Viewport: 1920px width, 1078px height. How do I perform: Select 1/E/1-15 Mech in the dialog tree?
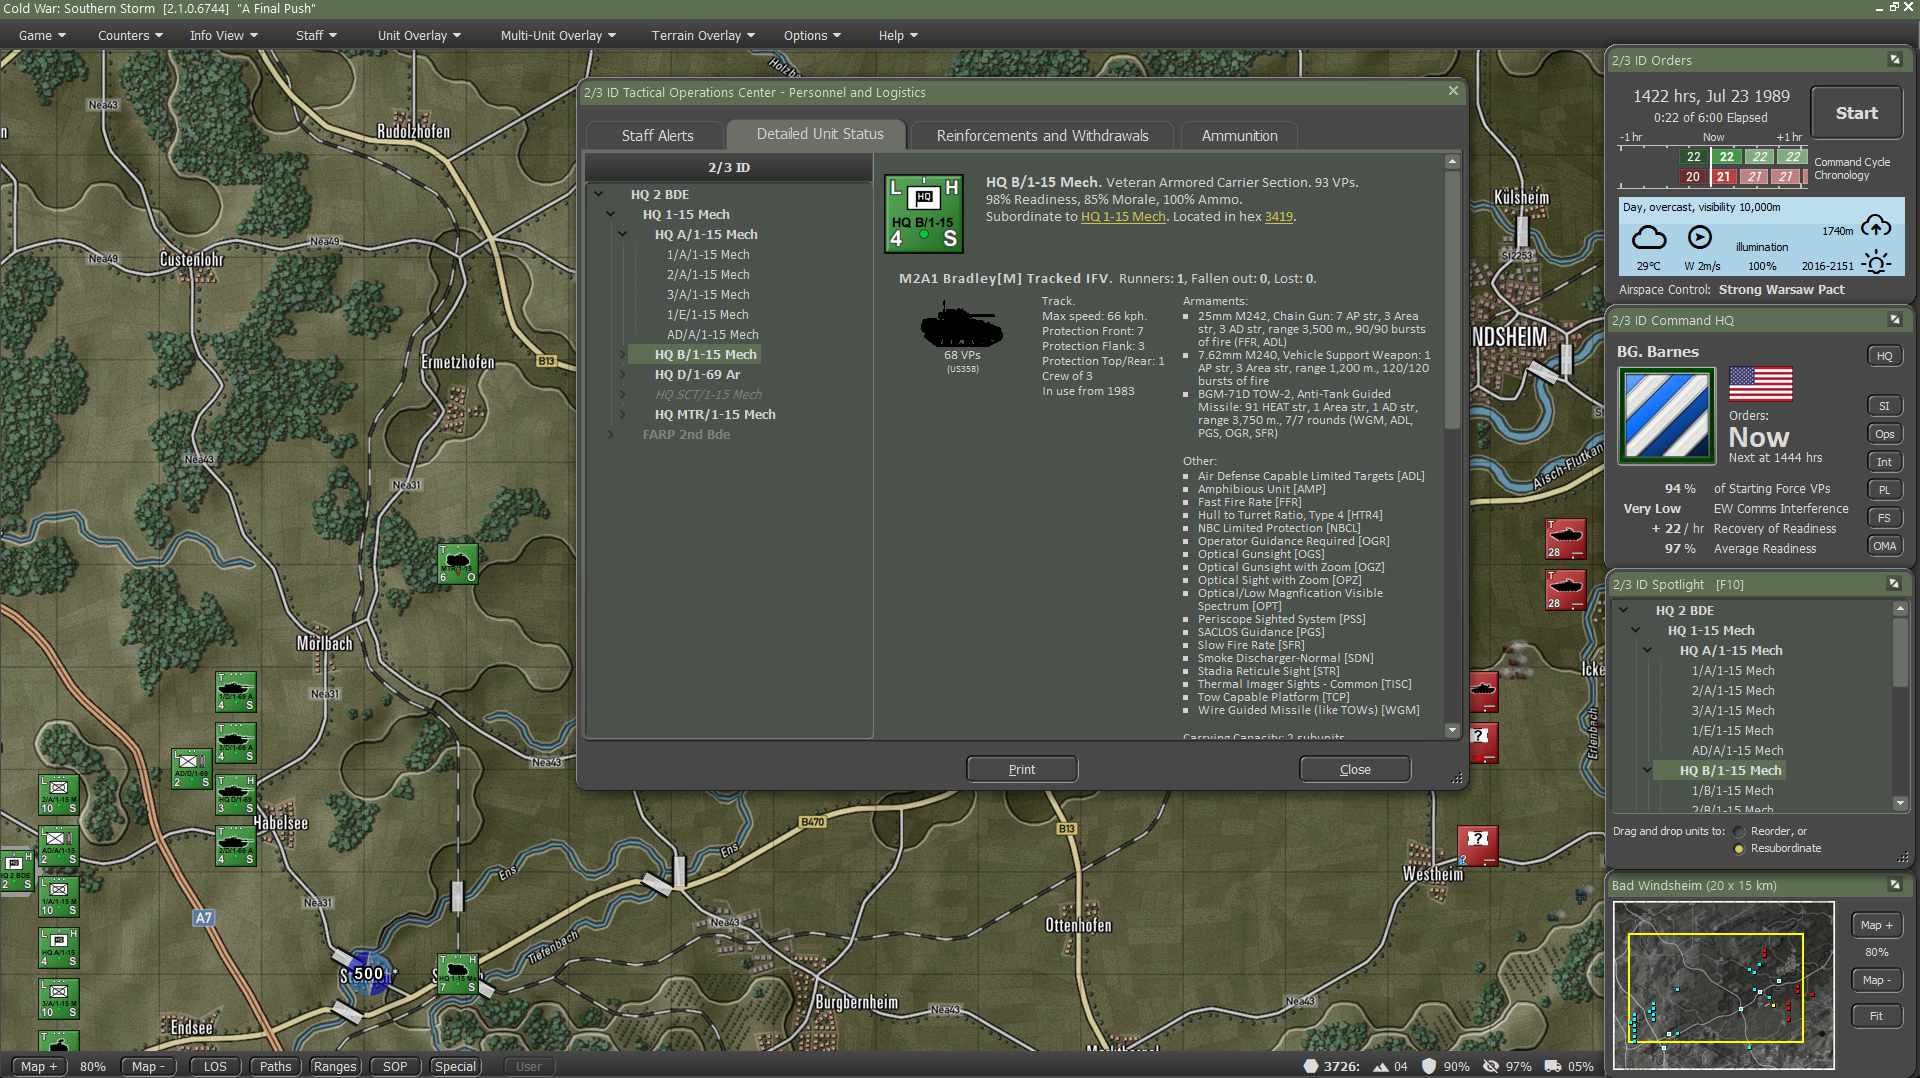[x=707, y=314]
